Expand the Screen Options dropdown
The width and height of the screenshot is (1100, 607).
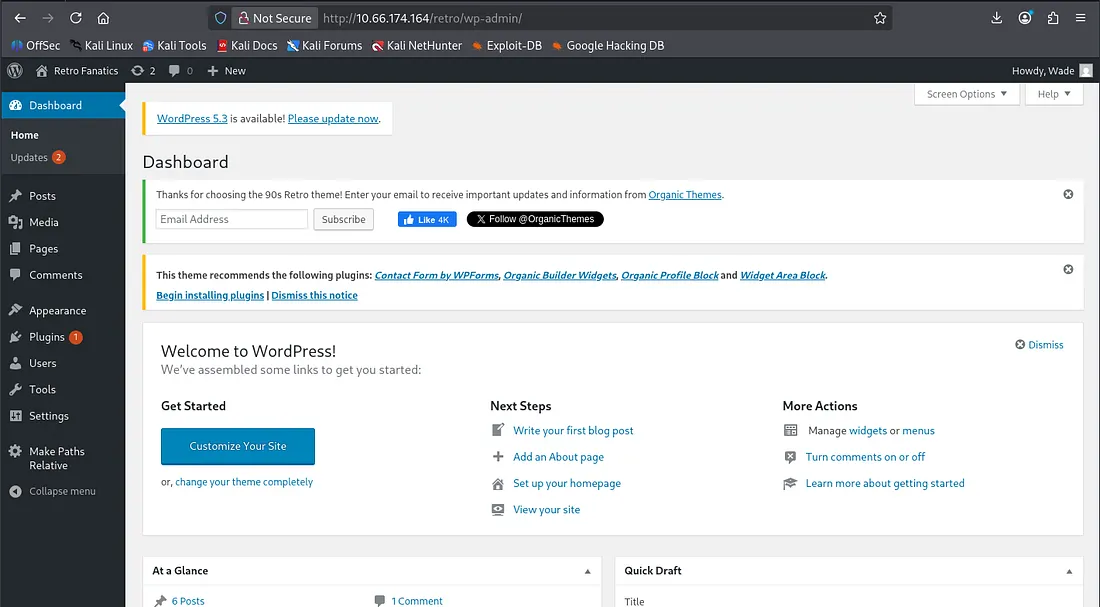coord(966,94)
